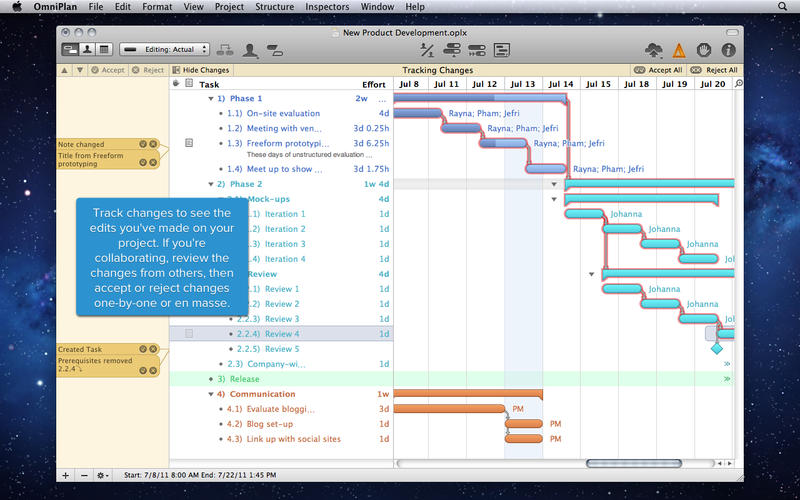Open the note icon beside Freeform prototyping

click(x=189, y=144)
